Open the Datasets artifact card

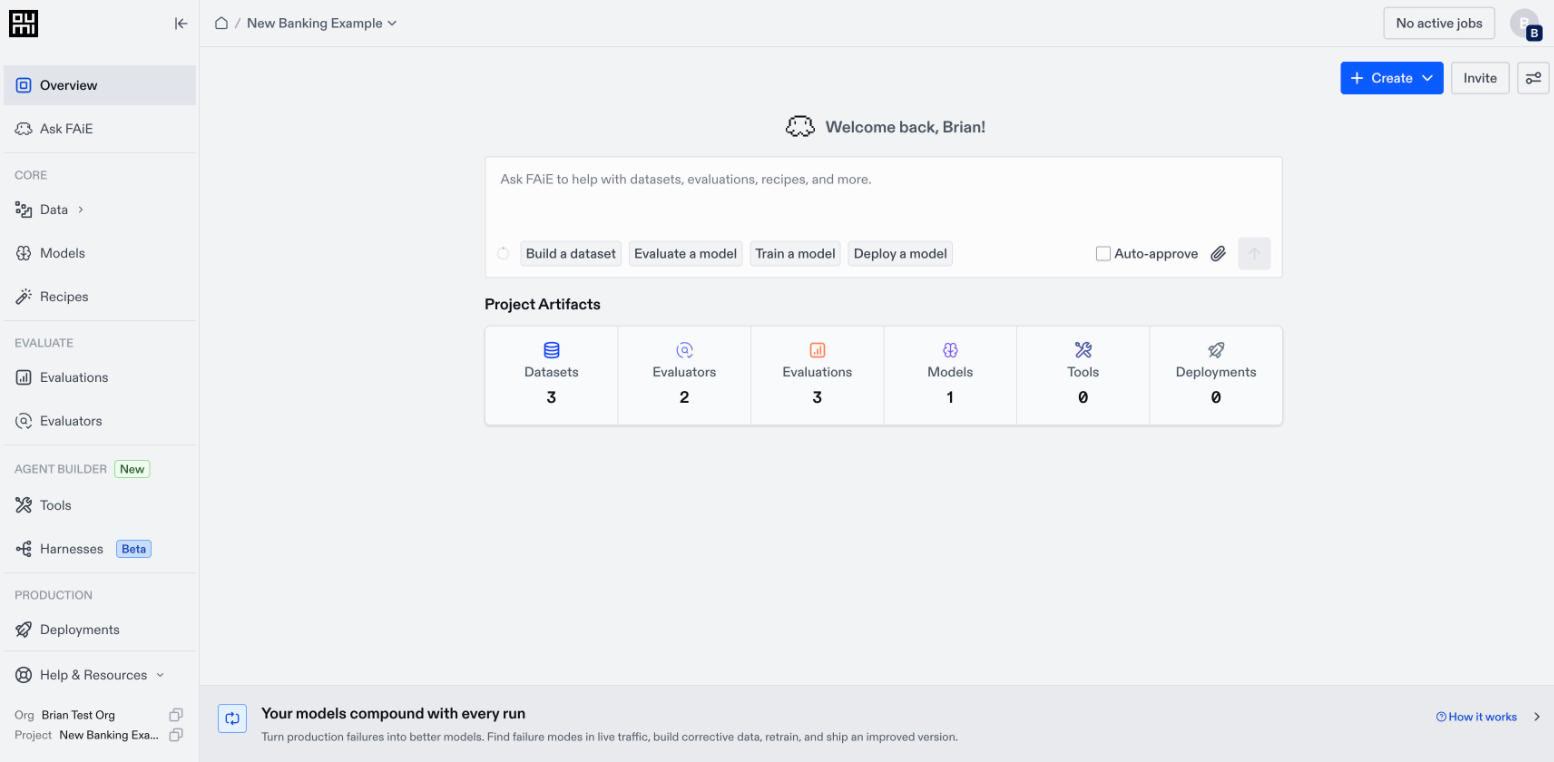pos(551,375)
